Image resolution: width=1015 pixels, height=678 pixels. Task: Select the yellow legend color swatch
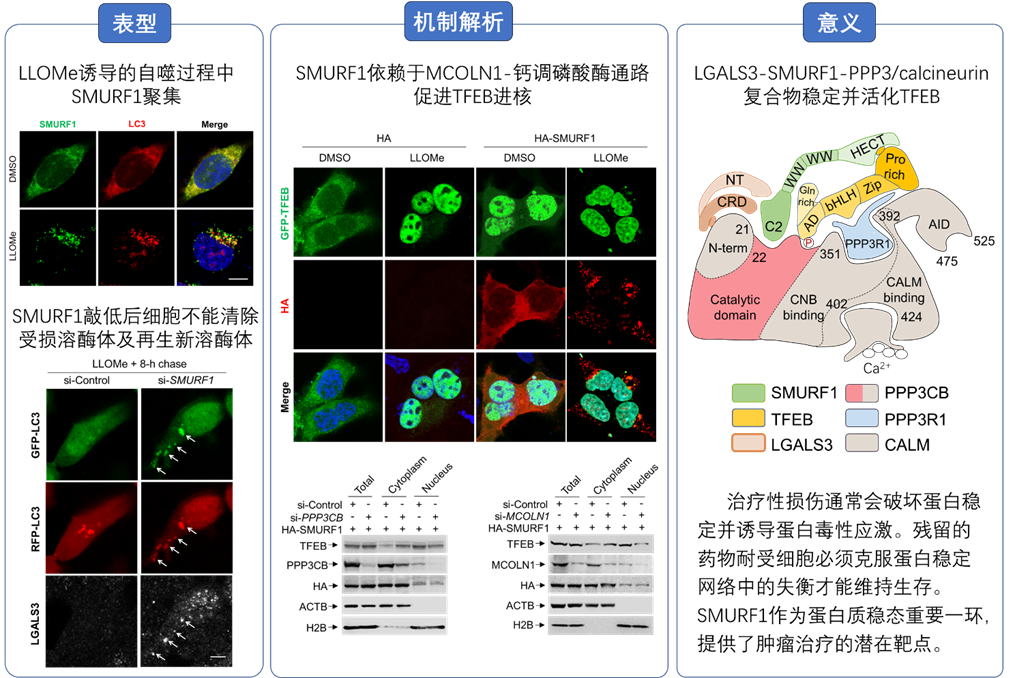pyautogui.click(x=748, y=418)
